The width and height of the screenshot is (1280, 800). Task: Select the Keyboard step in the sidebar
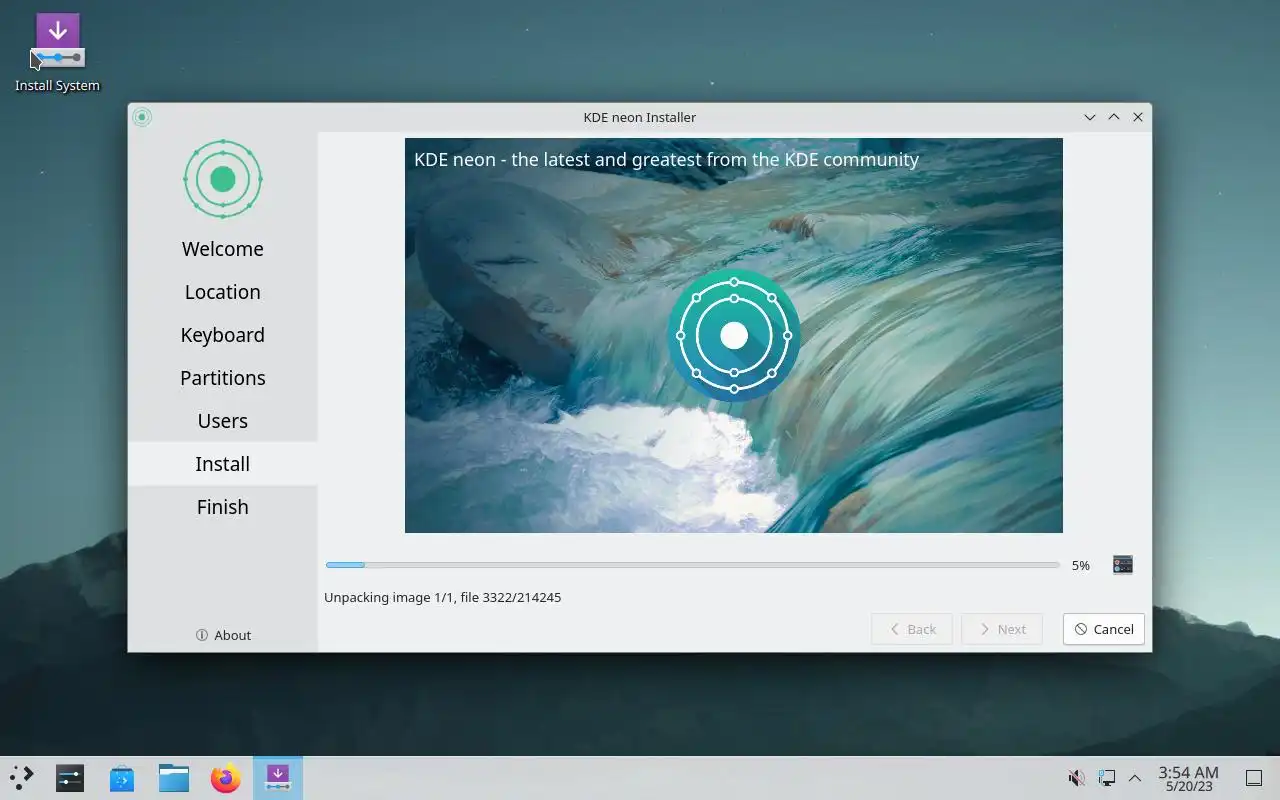[223, 335]
